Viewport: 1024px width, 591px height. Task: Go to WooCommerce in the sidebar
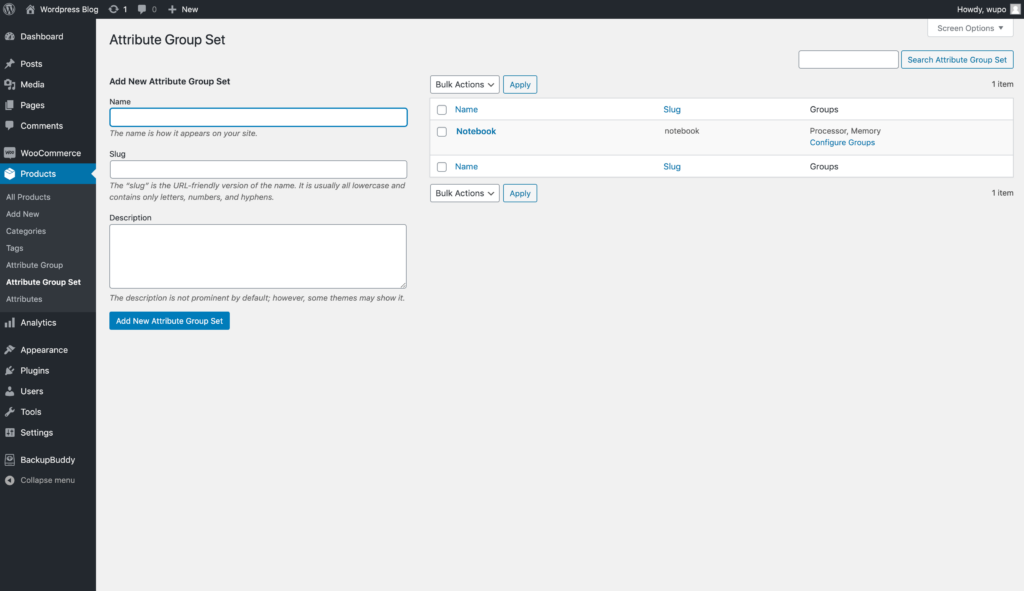point(50,153)
